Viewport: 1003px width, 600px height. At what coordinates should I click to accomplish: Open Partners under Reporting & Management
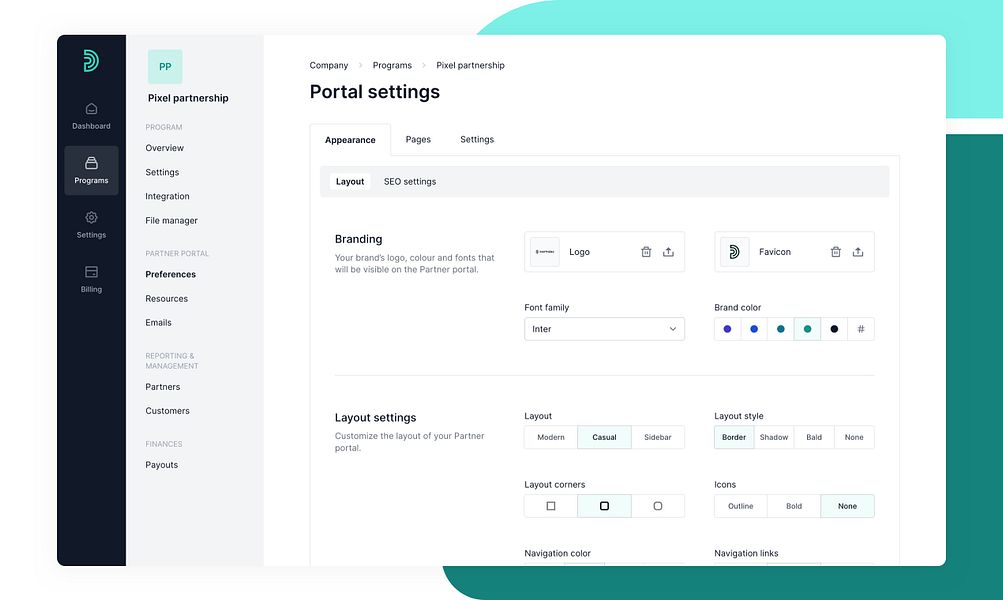(162, 387)
